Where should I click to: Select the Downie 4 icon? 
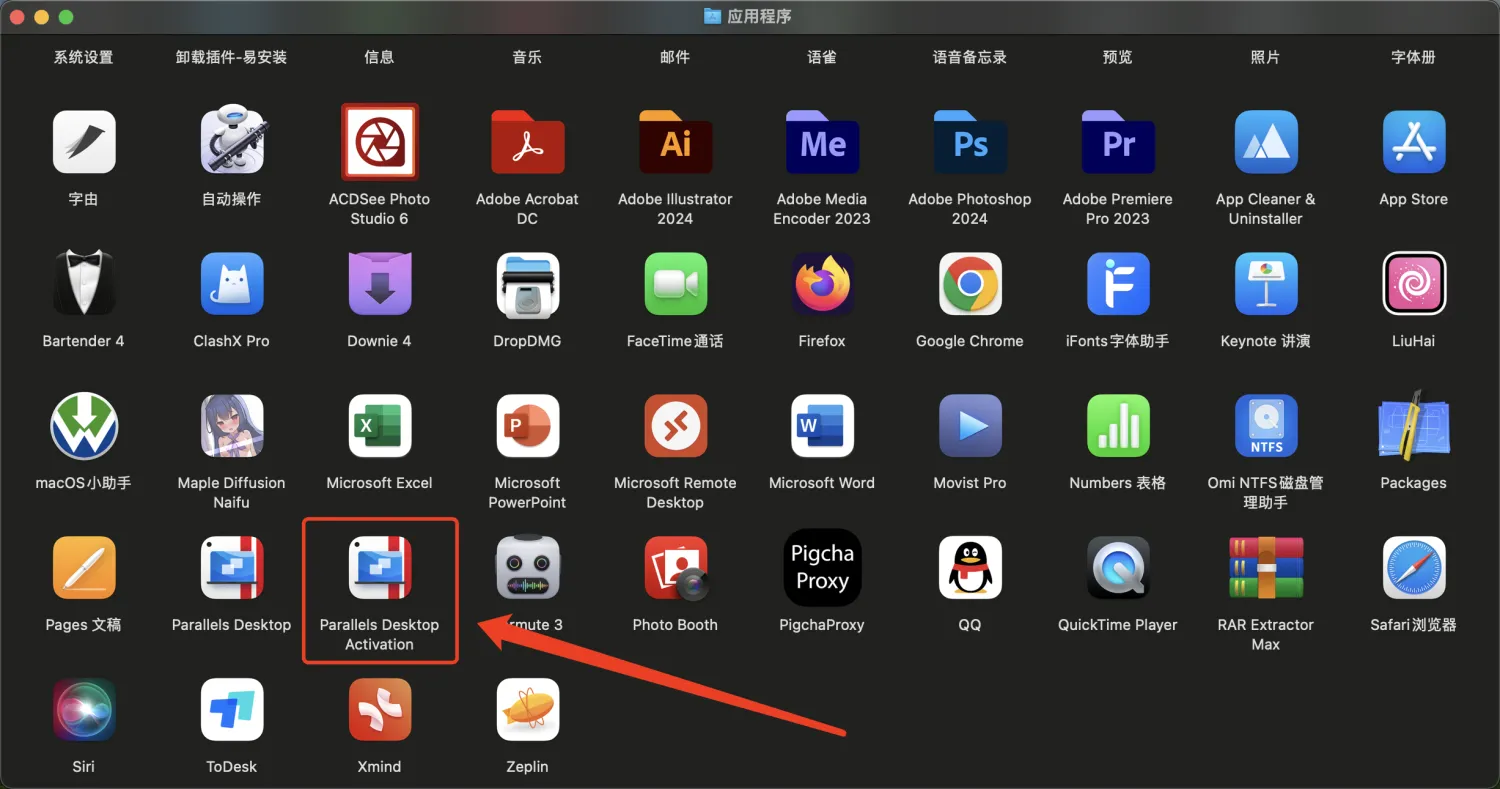tap(379, 284)
